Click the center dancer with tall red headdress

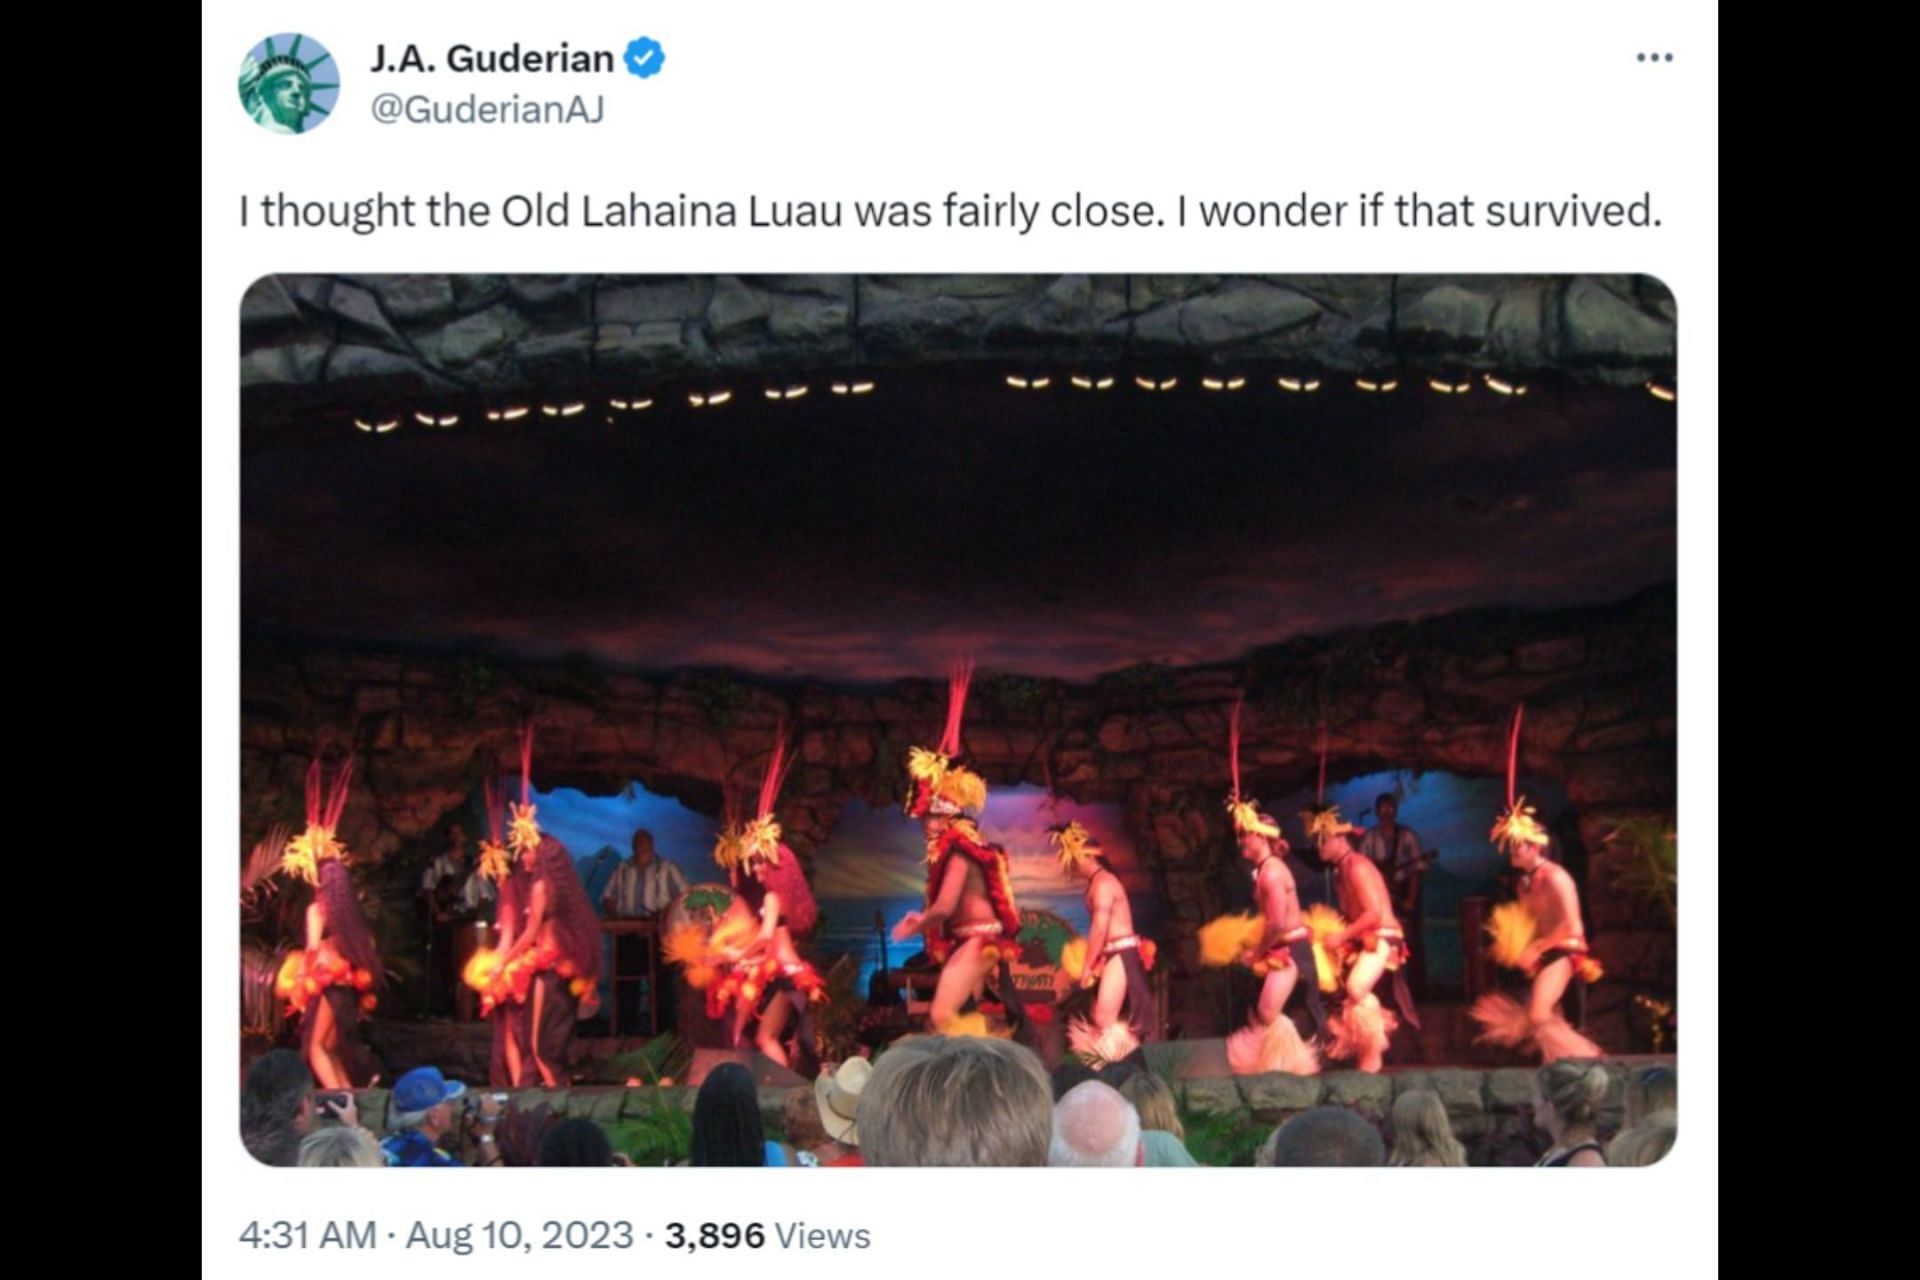tap(958, 880)
